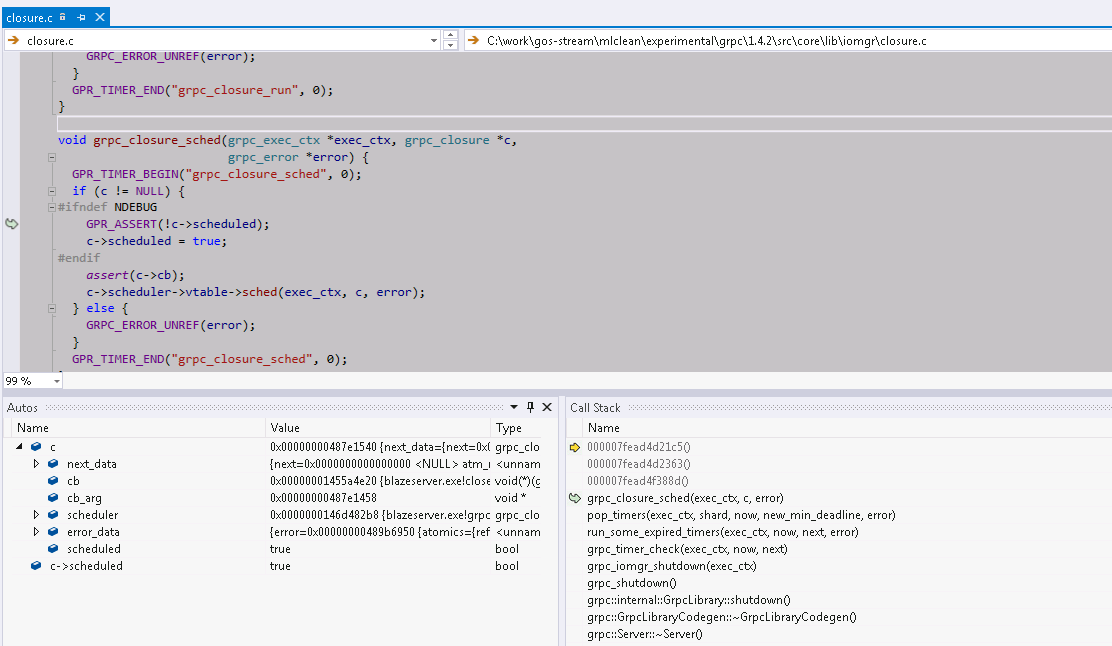Click the up stepper beside the navigation bar
This screenshot has height=646, width=1112.
(450, 35)
